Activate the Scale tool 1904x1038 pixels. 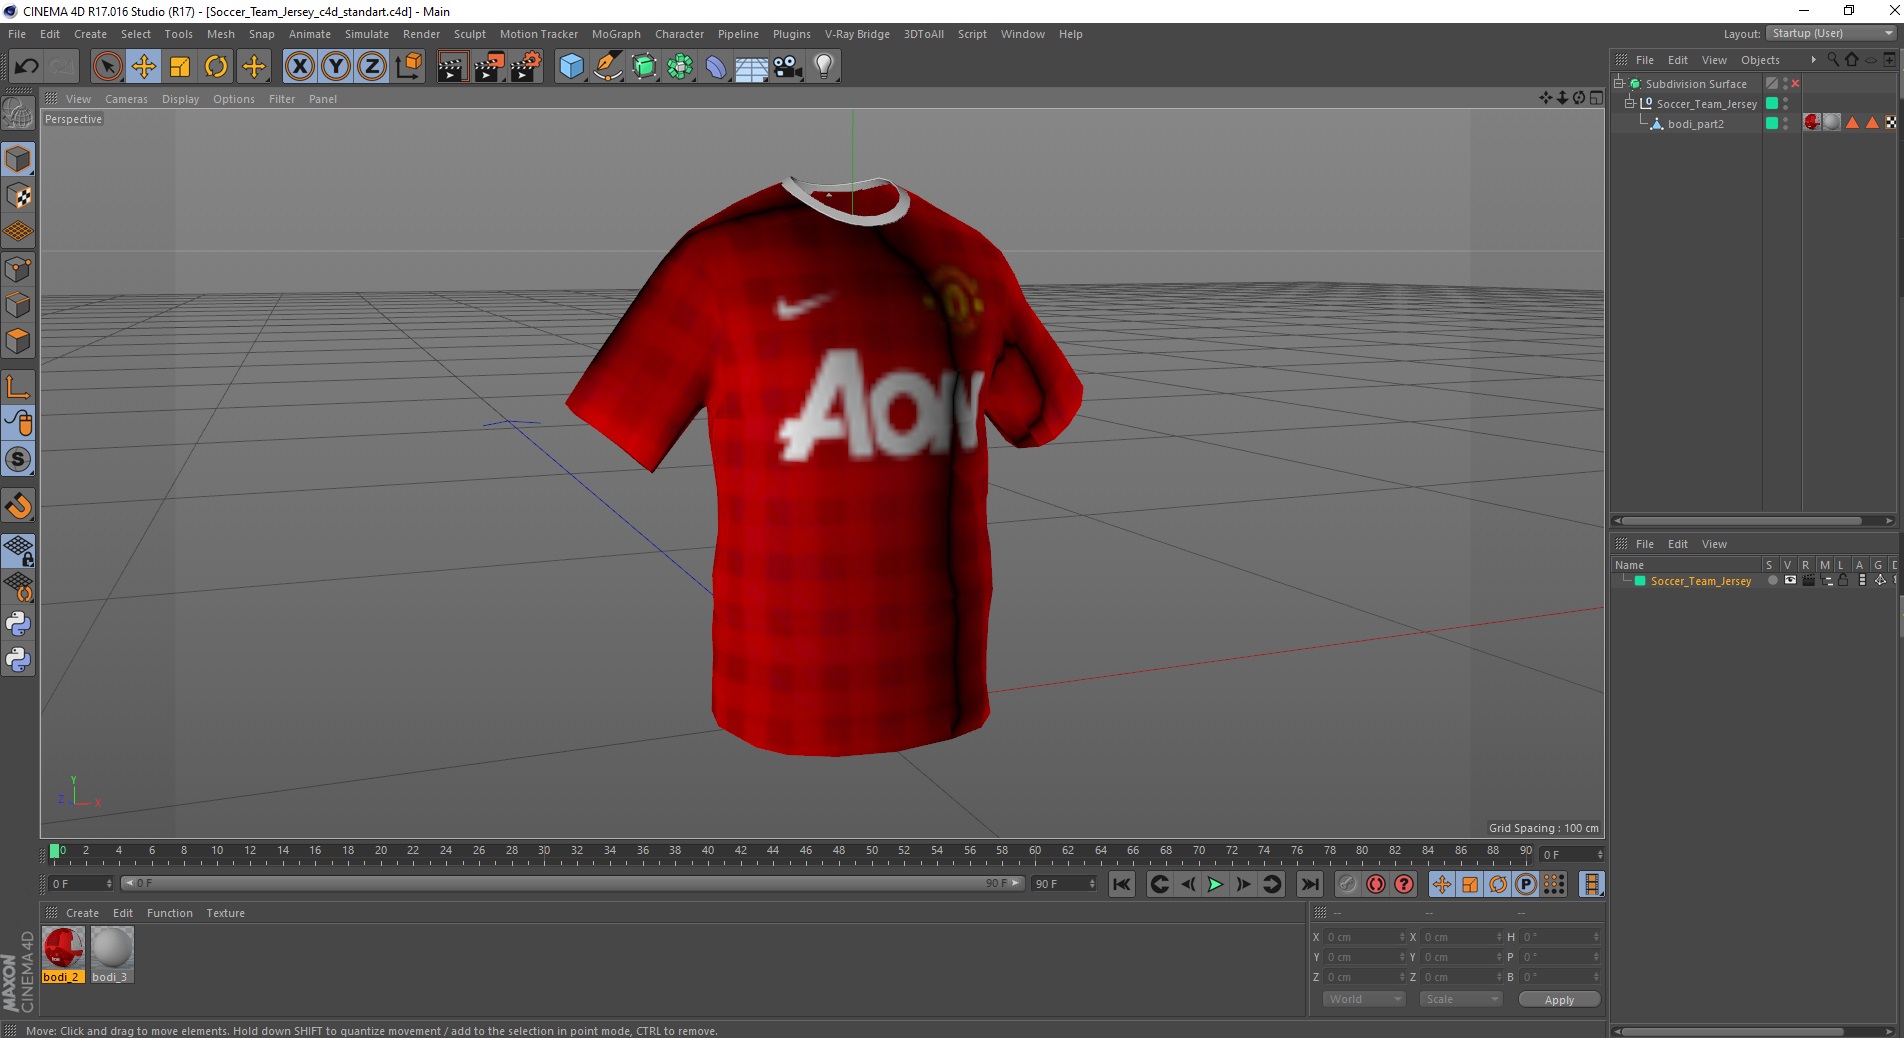(180, 67)
